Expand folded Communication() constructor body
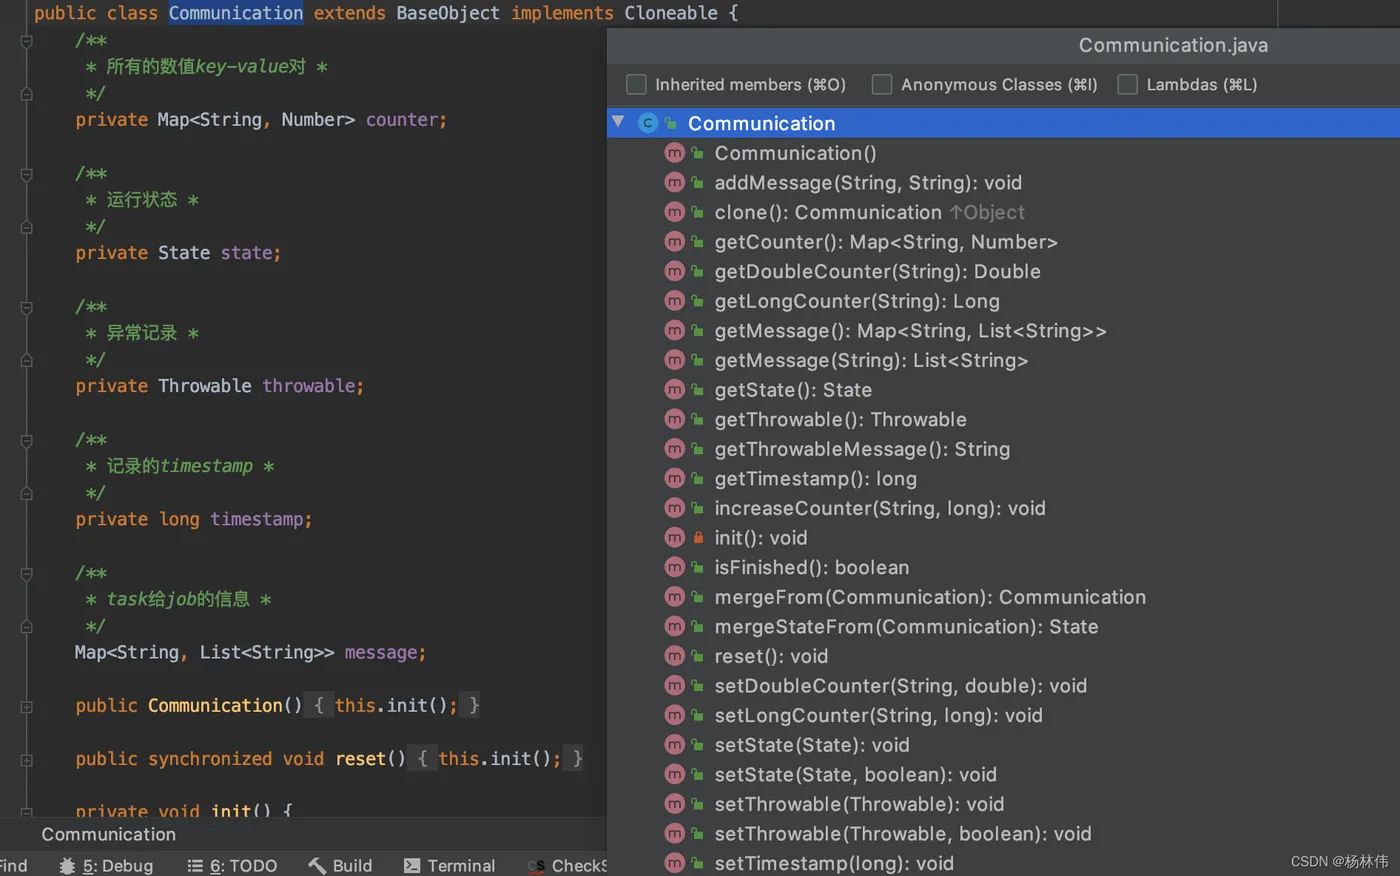The width and height of the screenshot is (1400, 876). point(27,707)
